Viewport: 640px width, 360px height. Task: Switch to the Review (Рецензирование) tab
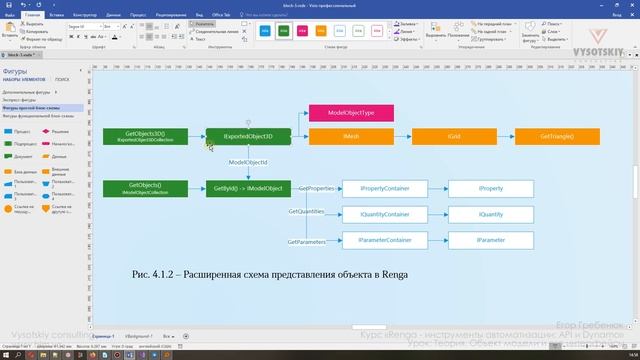pos(171,15)
